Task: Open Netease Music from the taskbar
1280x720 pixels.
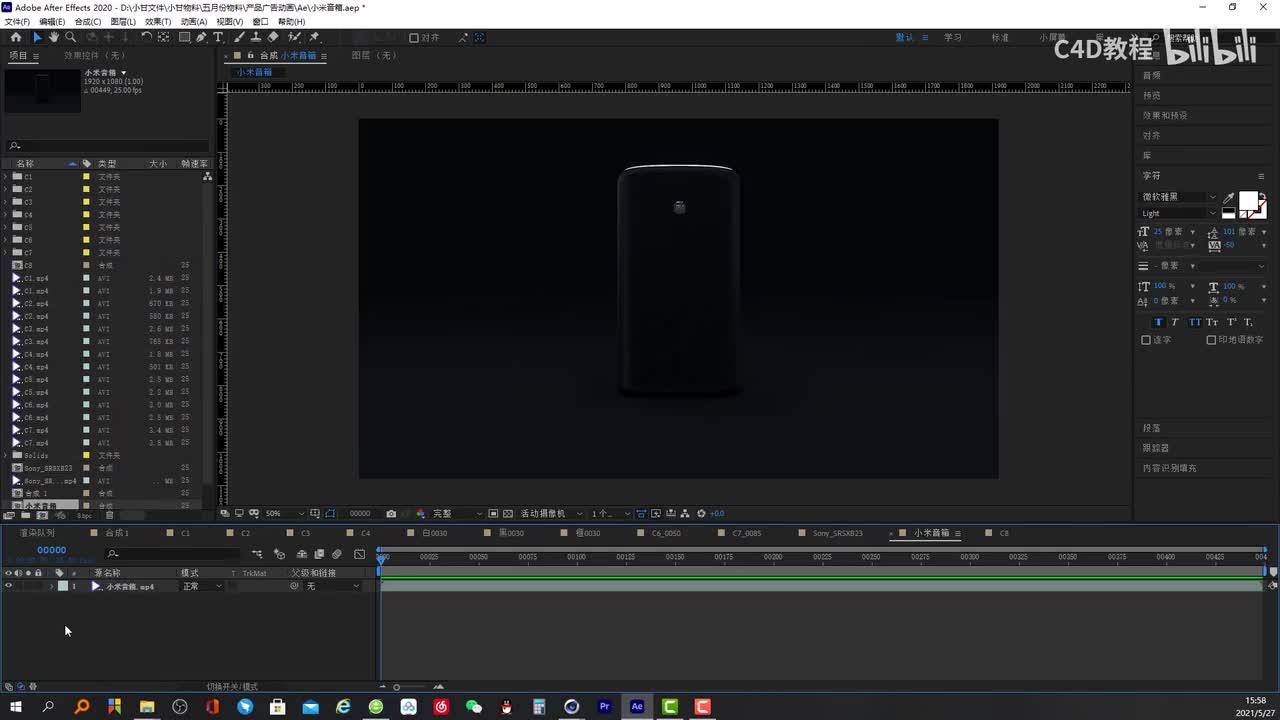Action: point(441,706)
